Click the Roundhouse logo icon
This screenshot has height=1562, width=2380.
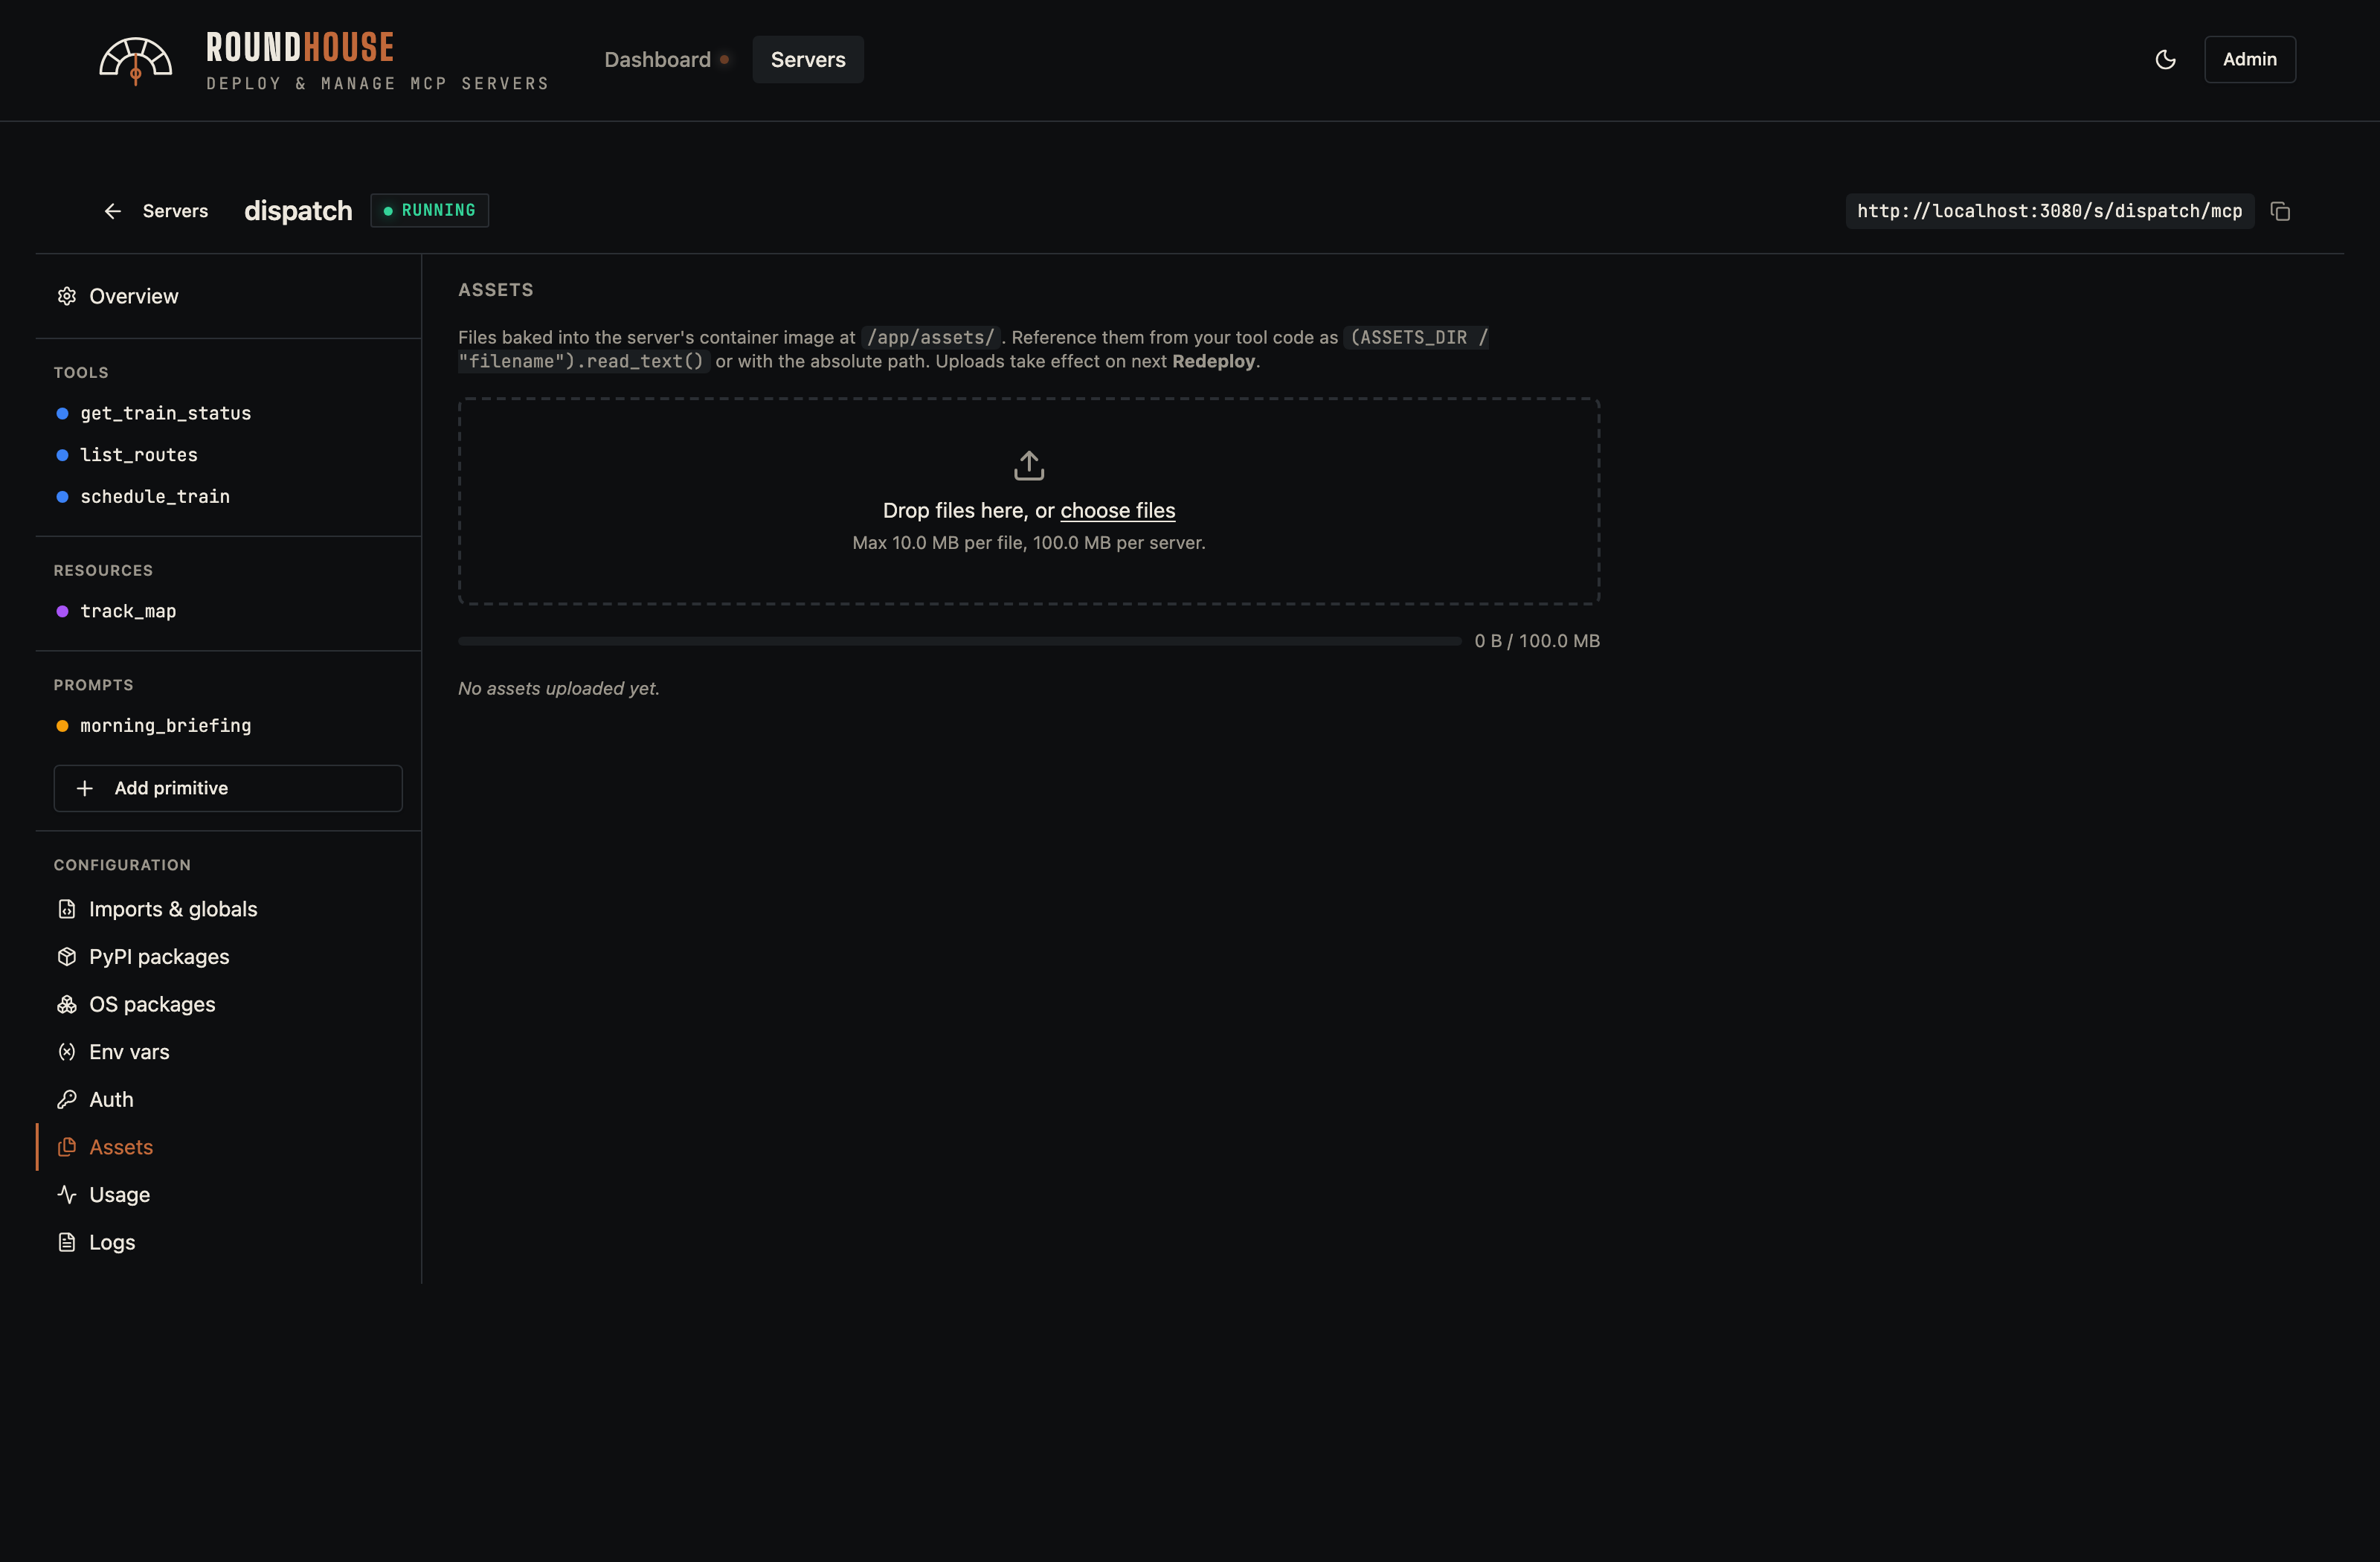pos(135,61)
